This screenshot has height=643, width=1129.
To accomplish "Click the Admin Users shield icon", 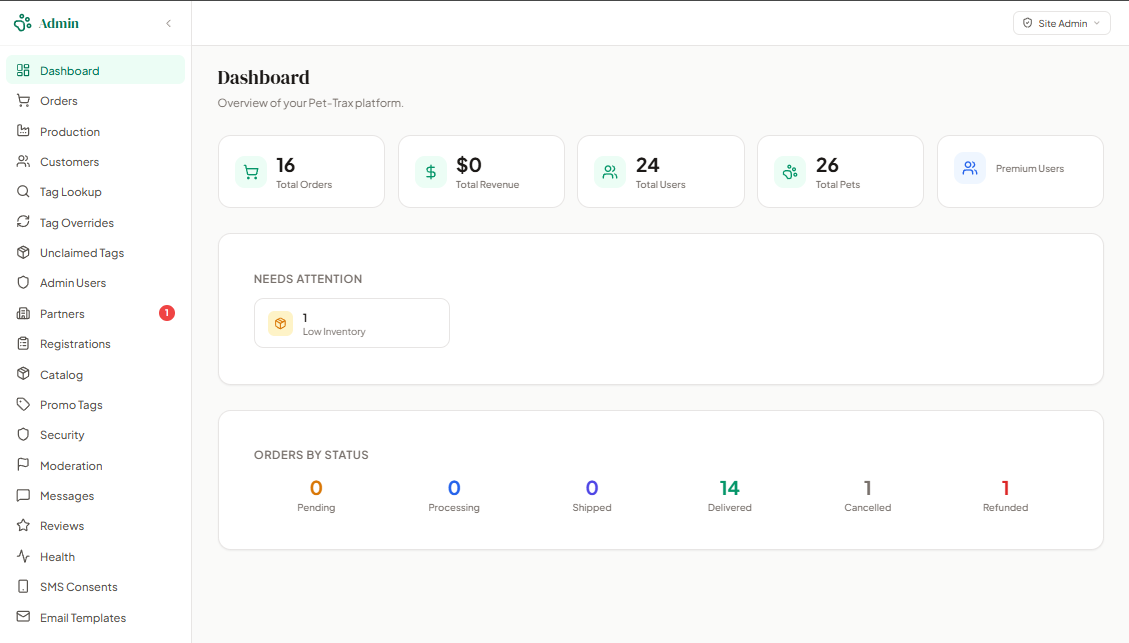I will point(23,282).
